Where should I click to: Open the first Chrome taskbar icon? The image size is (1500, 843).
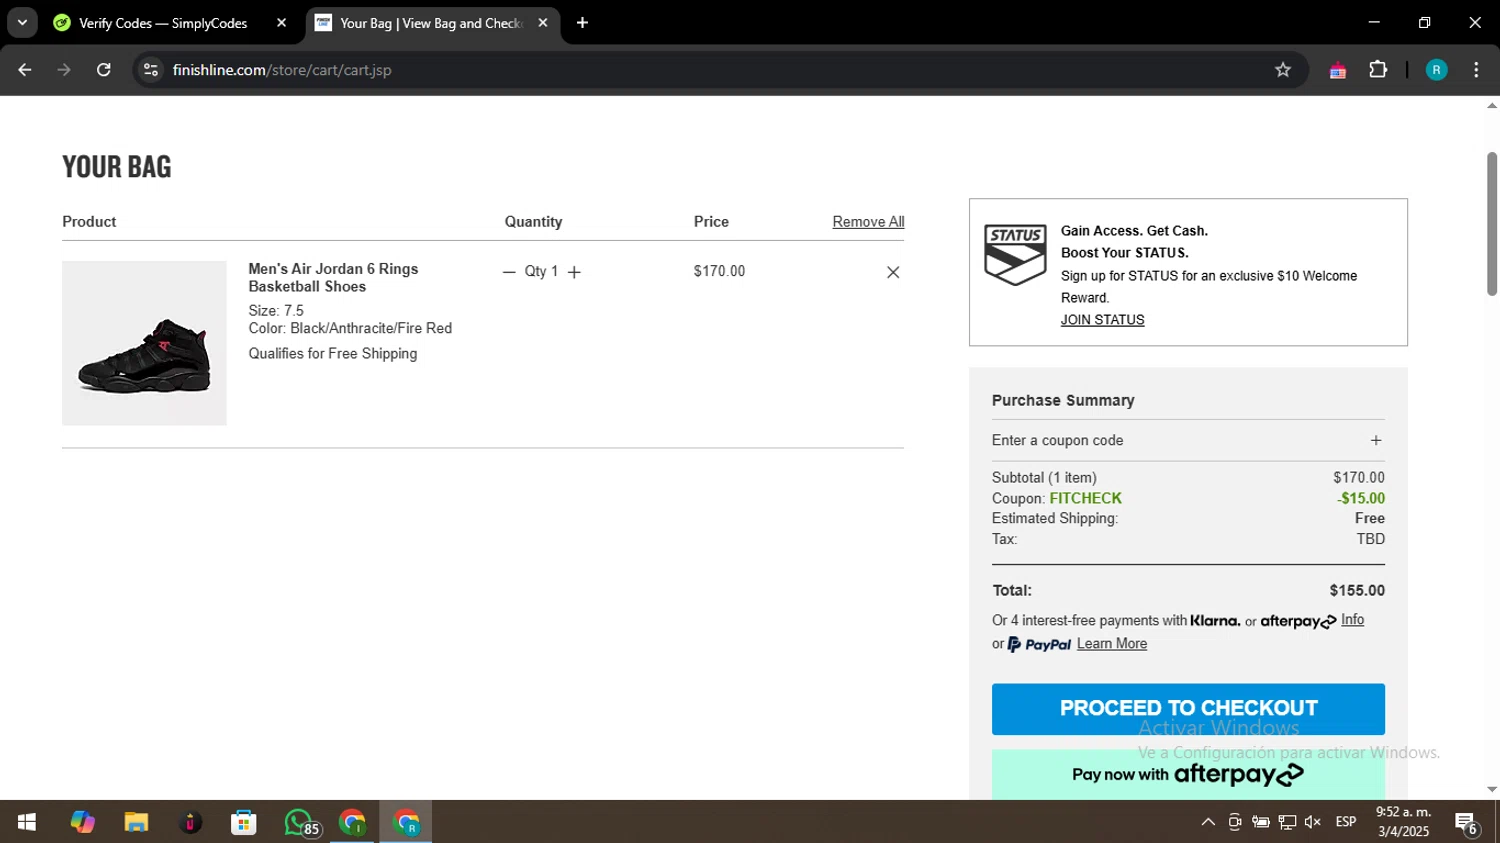pyautogui.click(x=352, y=822)
